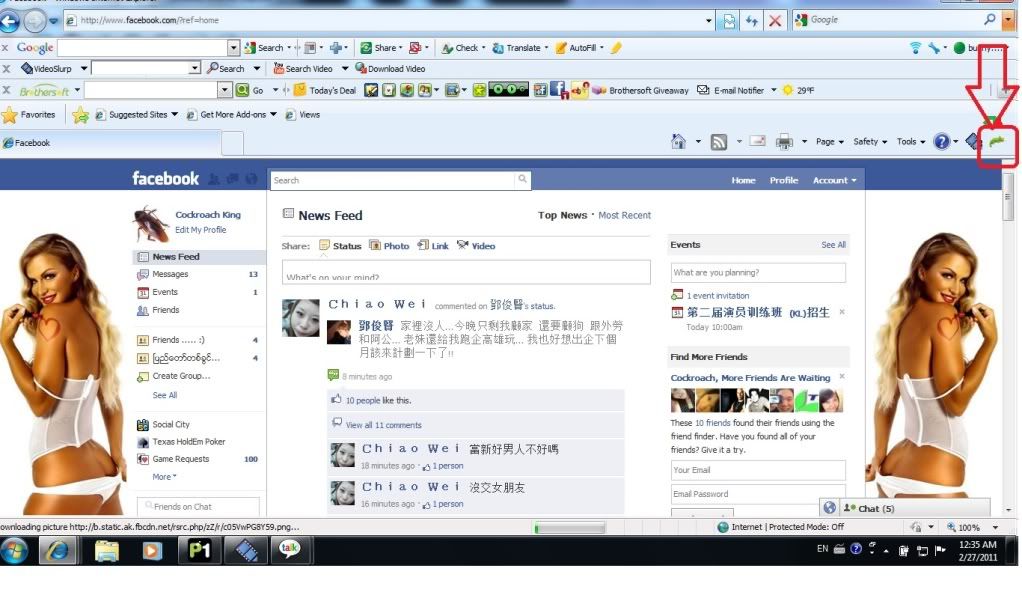Open Facebook messages icon in blue bar
The image size is (1022, 613).
click(x=233, y=179)
